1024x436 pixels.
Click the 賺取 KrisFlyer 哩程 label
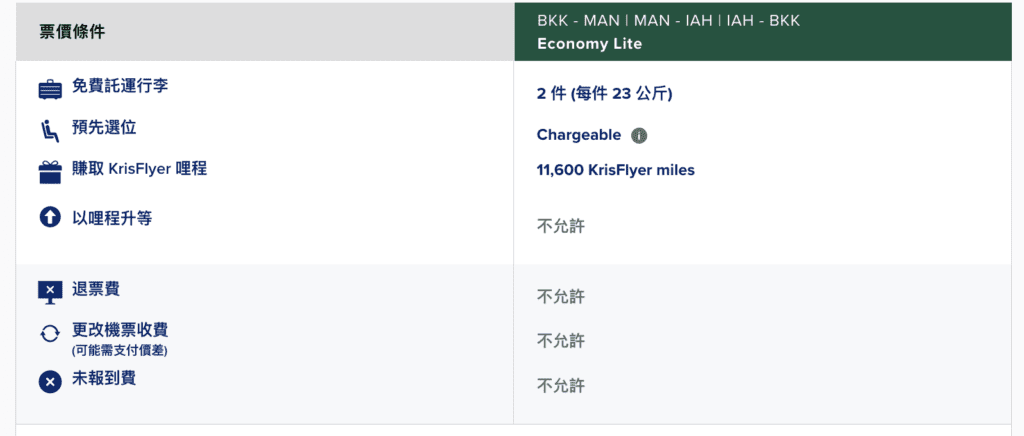coord(139,169)
